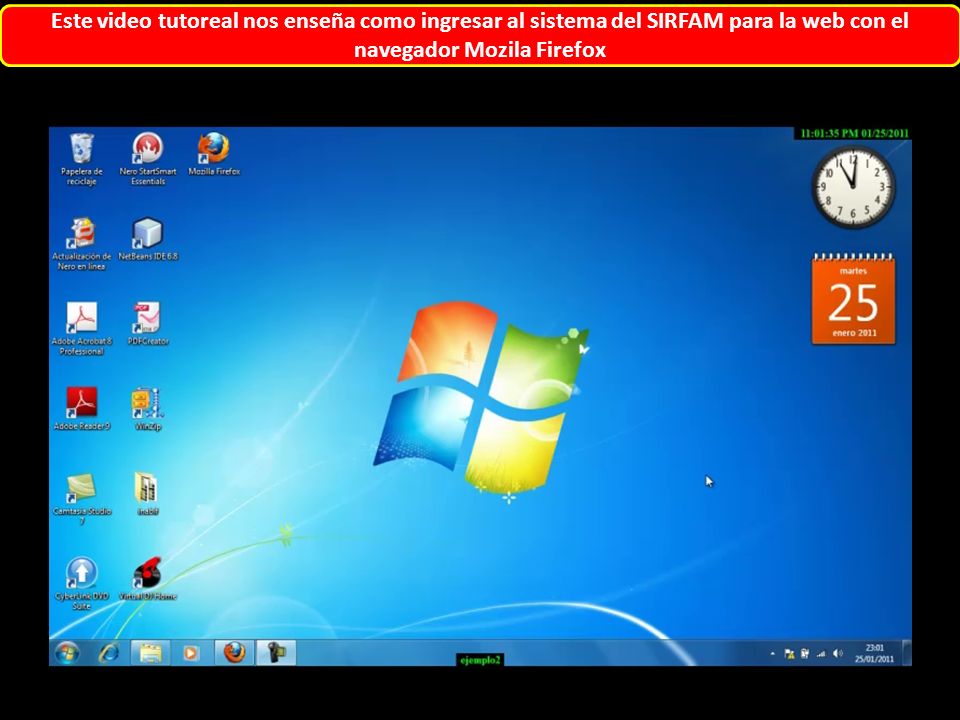Select the NetBeans IDE 6.8 shortcut
Screen dimensions: 960x720
[x=148, y=239]
